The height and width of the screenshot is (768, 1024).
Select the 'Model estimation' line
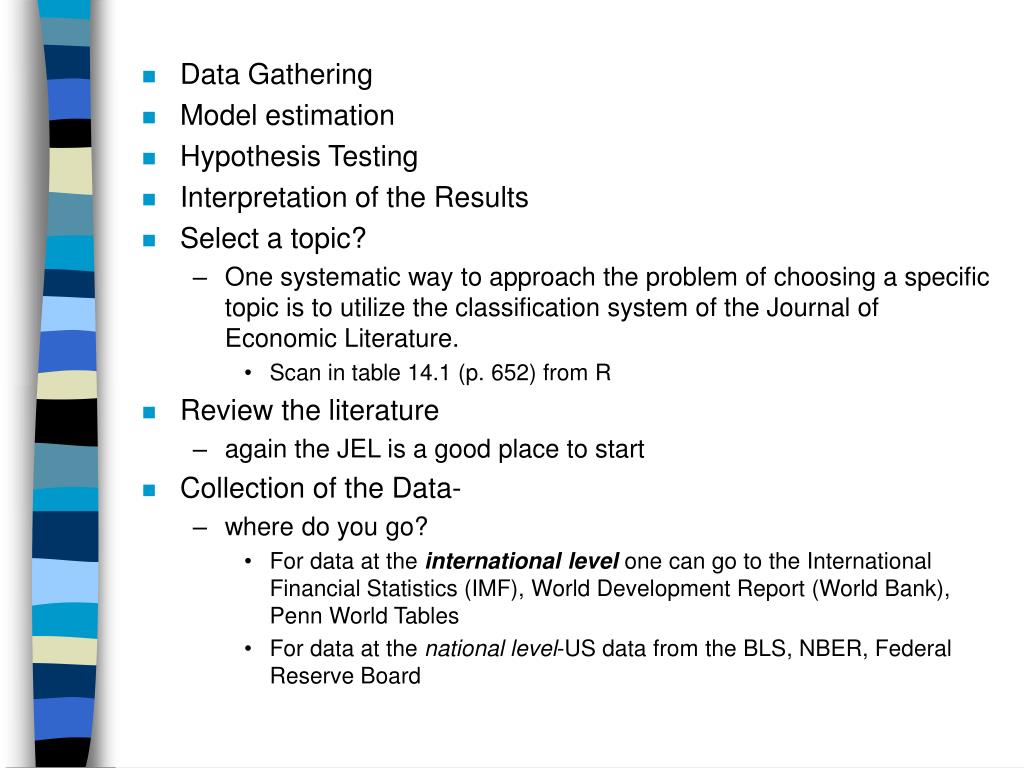(287, 116)
